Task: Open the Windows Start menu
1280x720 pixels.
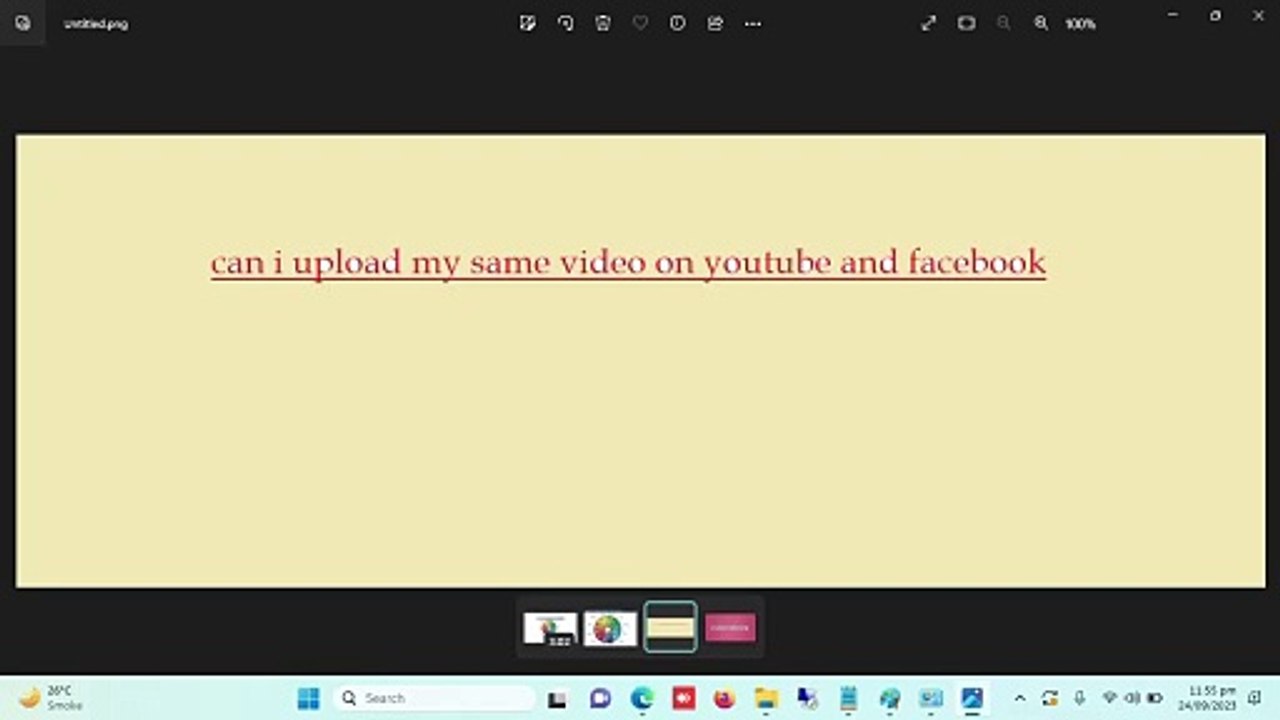Action: [x=308, y=698]
